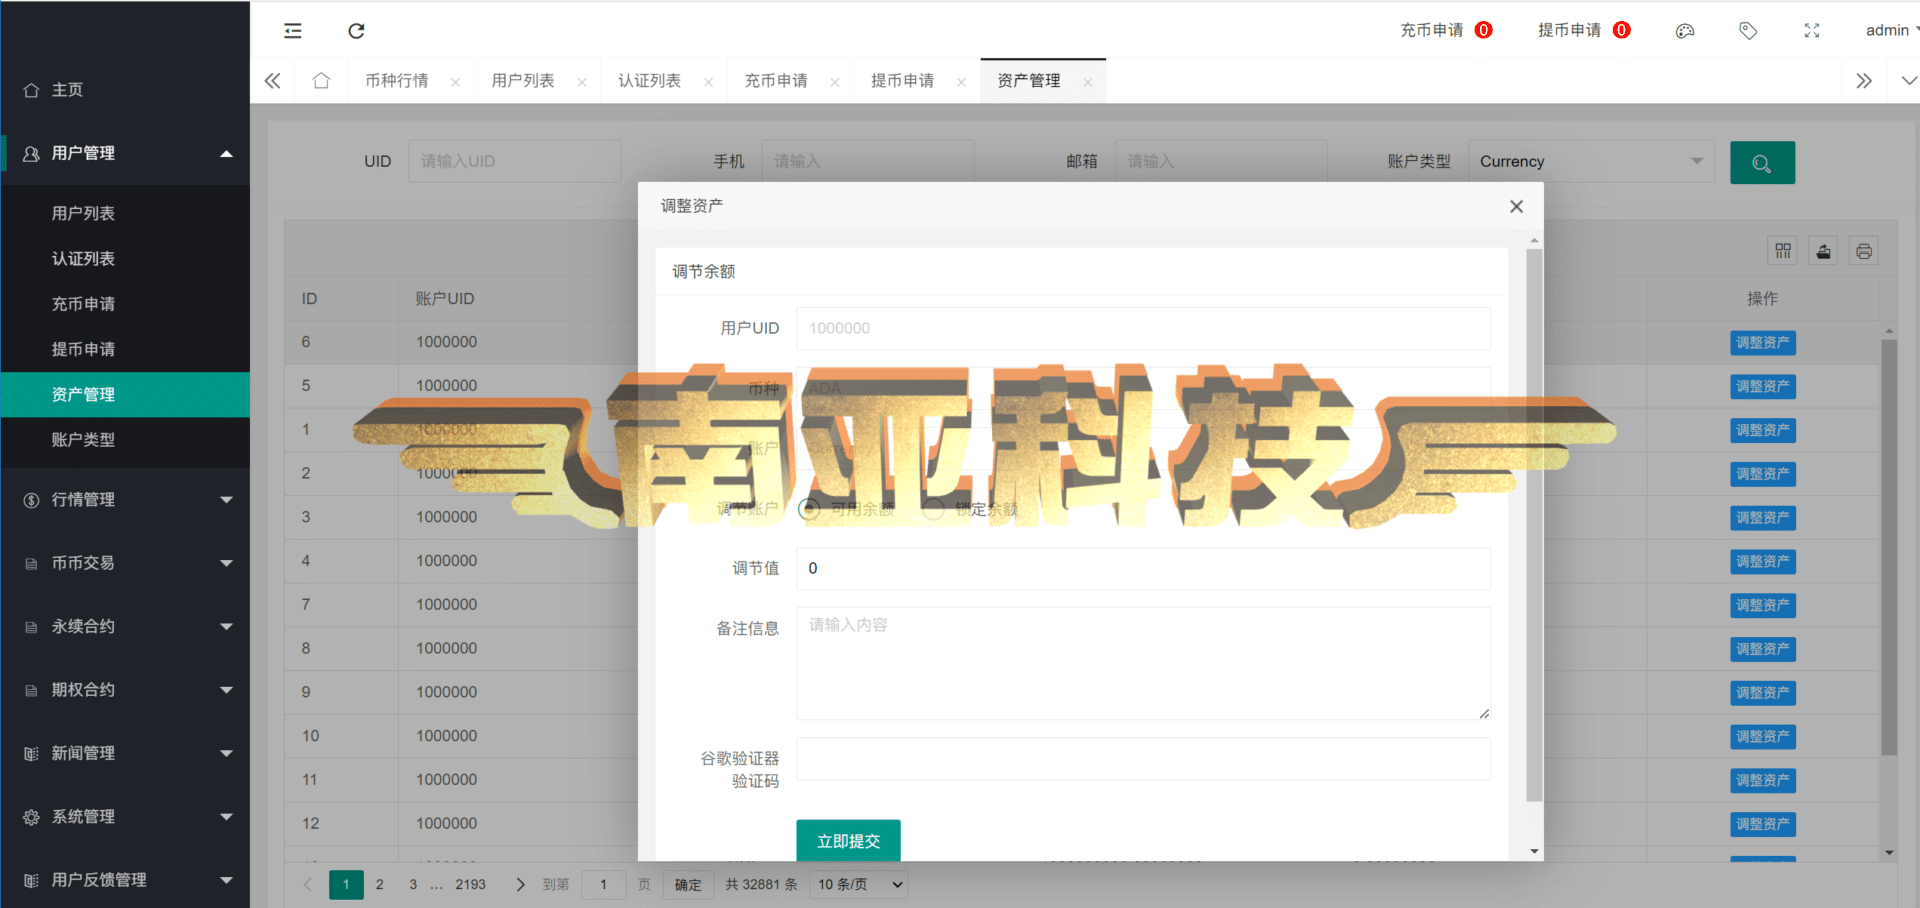1920x908 pixels.
Task: Click dialog vertical scrollbar thumb
Action: pos(1534,525)
